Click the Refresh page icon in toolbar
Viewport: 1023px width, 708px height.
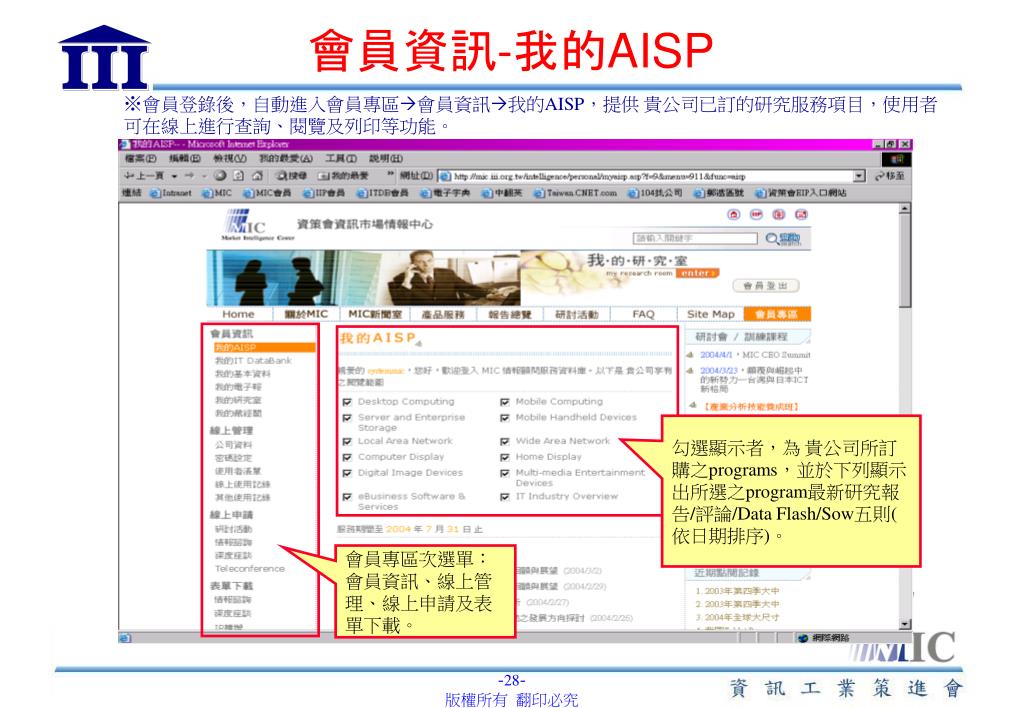(239, 176)
